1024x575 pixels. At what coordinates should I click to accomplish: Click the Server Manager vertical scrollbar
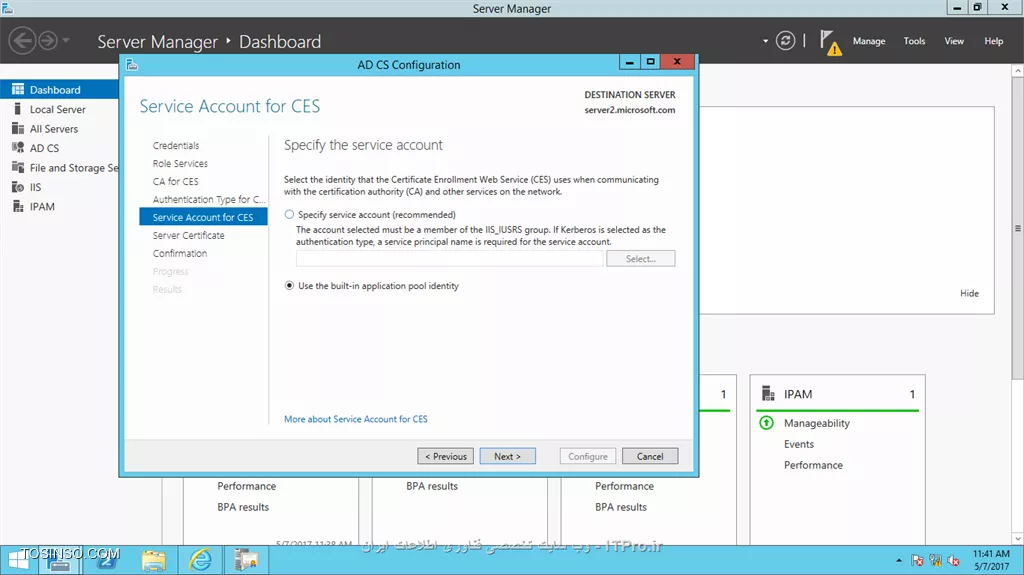(x=1017, y=229)
